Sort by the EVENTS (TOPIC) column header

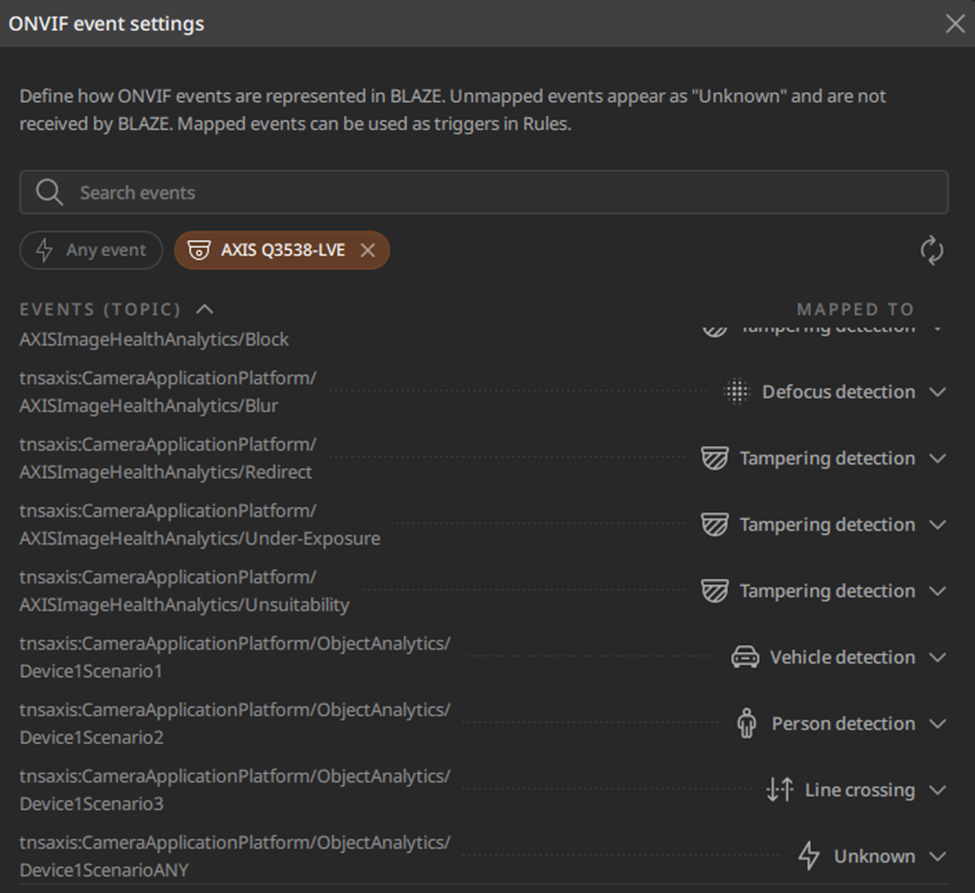[x=100, y=309]
